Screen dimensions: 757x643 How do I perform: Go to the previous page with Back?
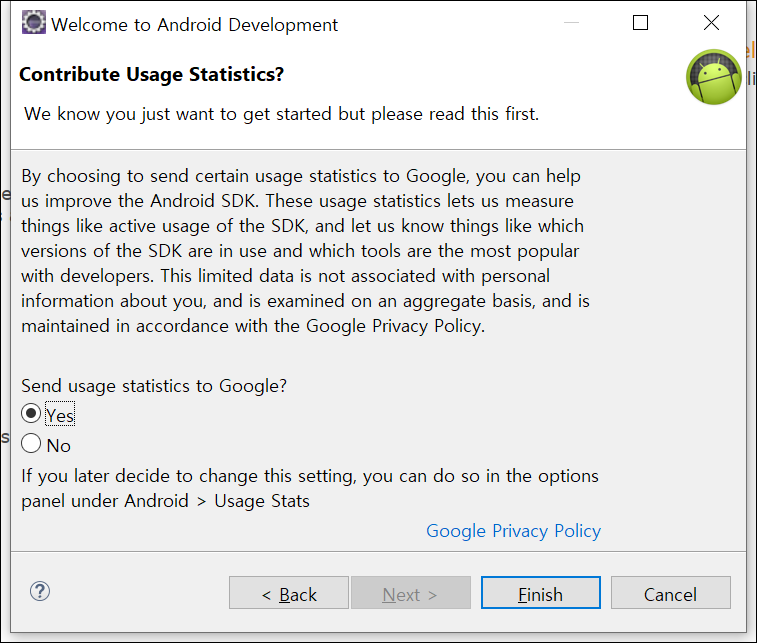point(289,592)
